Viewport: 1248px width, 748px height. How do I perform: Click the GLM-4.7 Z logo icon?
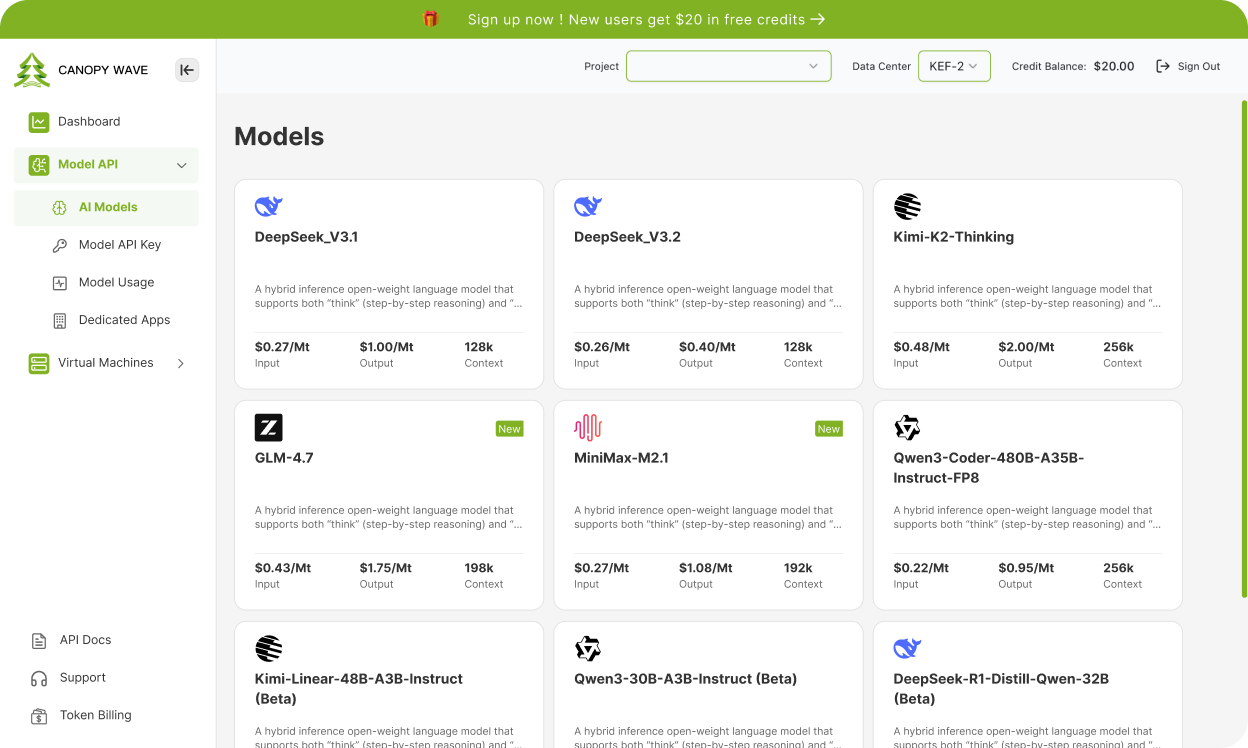pos(267,427)
